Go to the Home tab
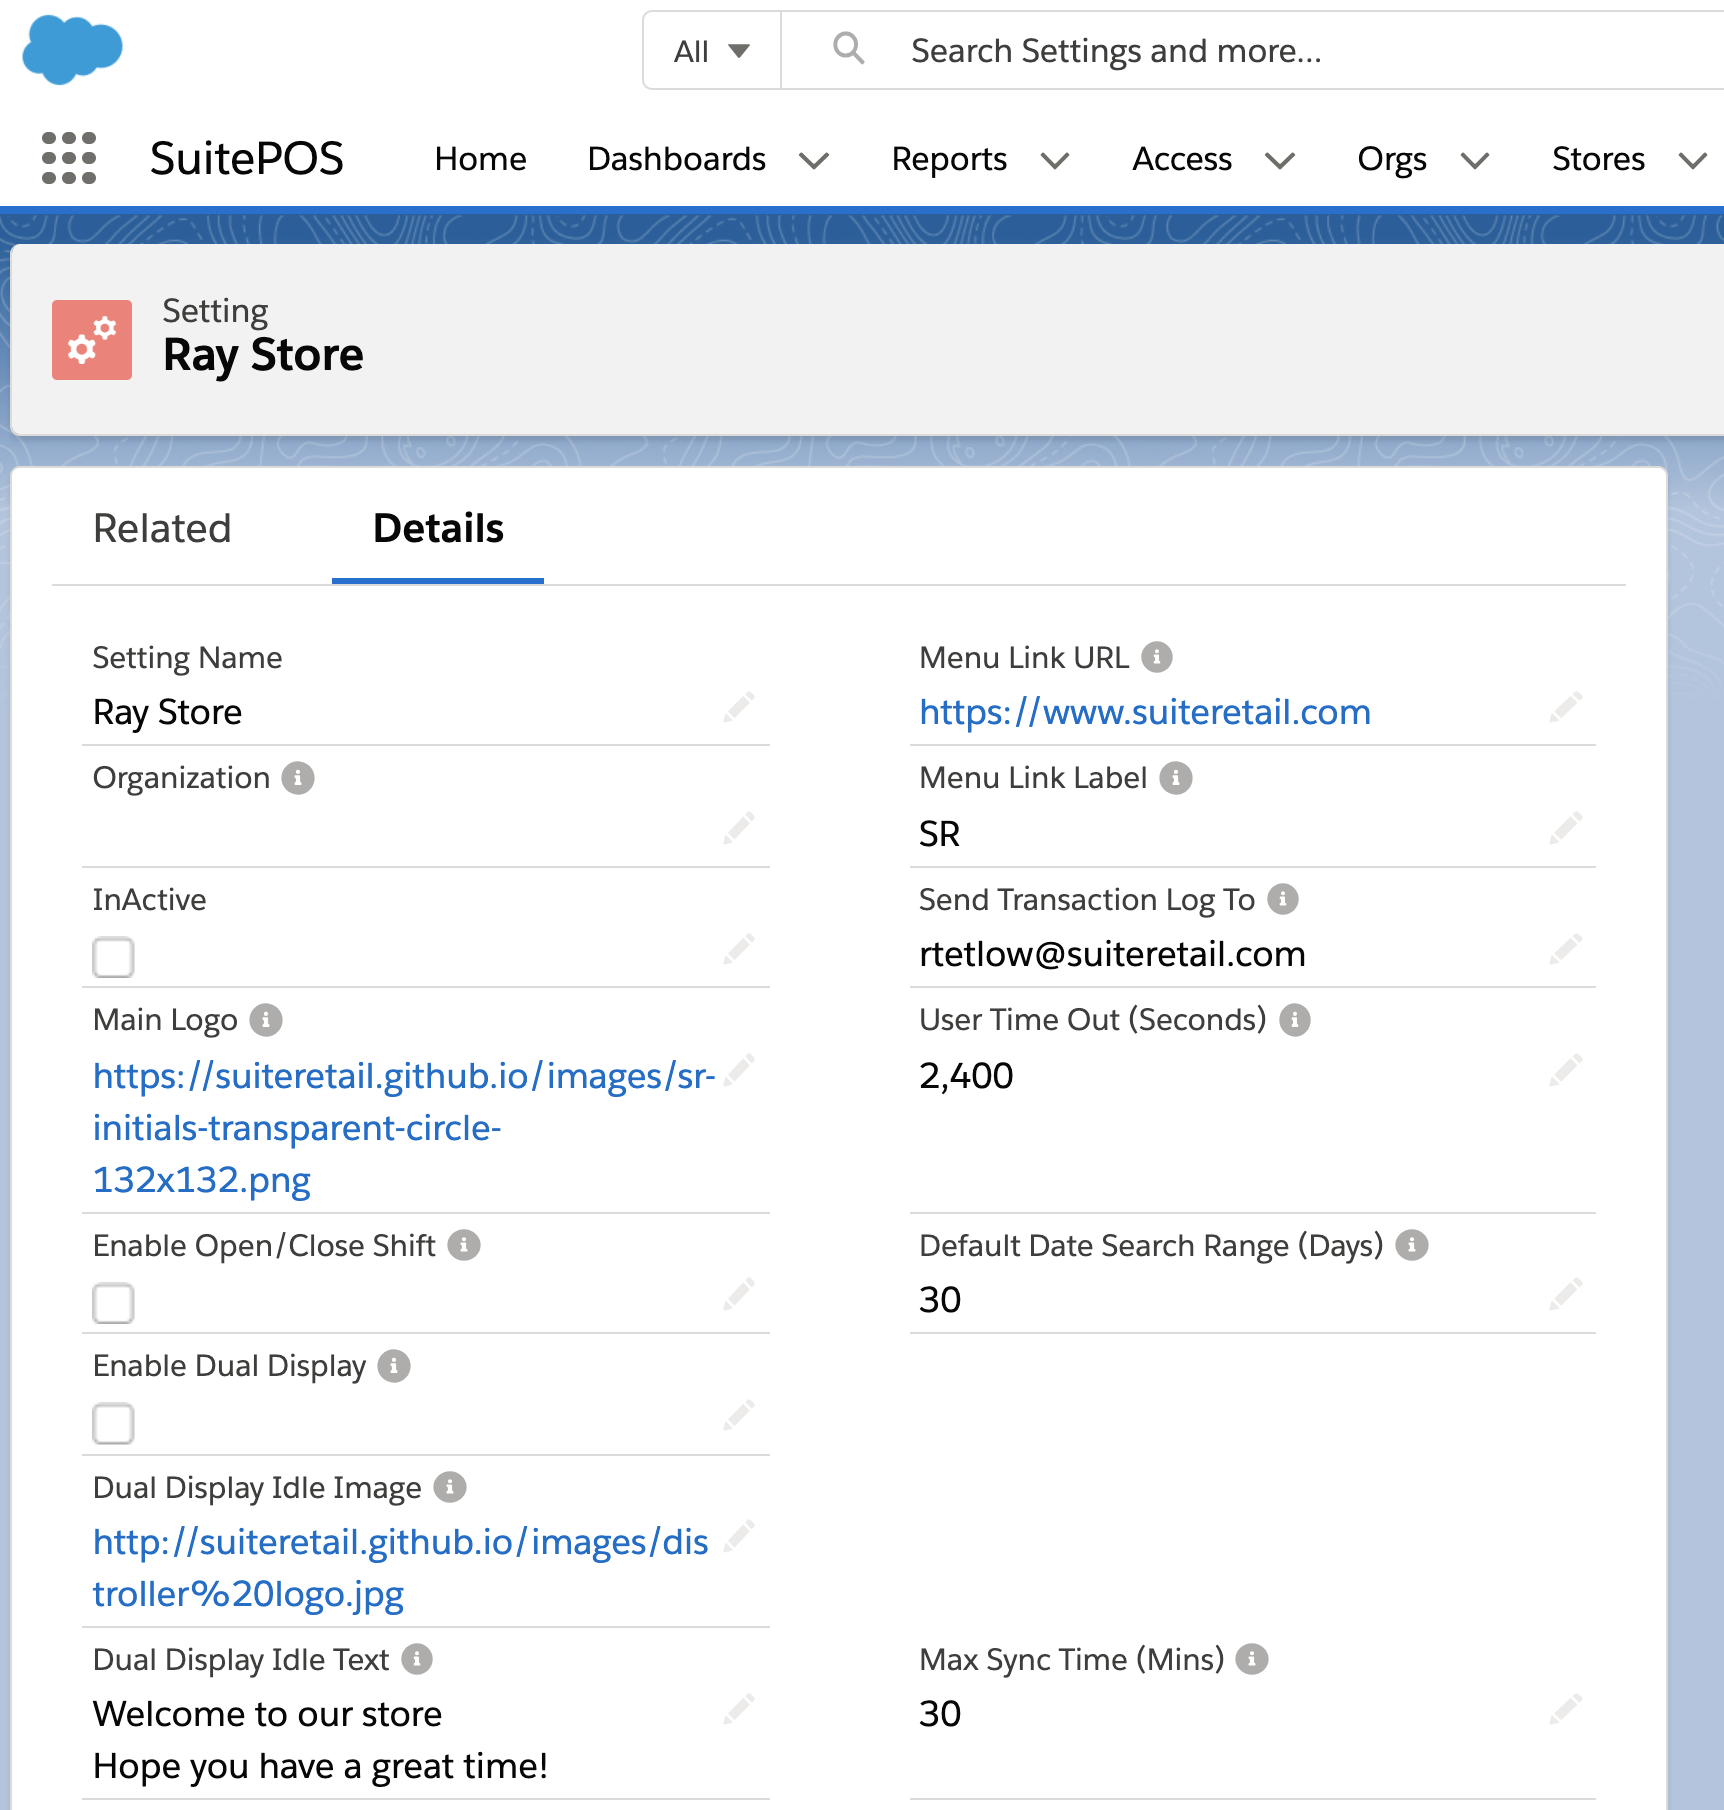Viewport: 1724px width, 1810px height. point(480,159)
